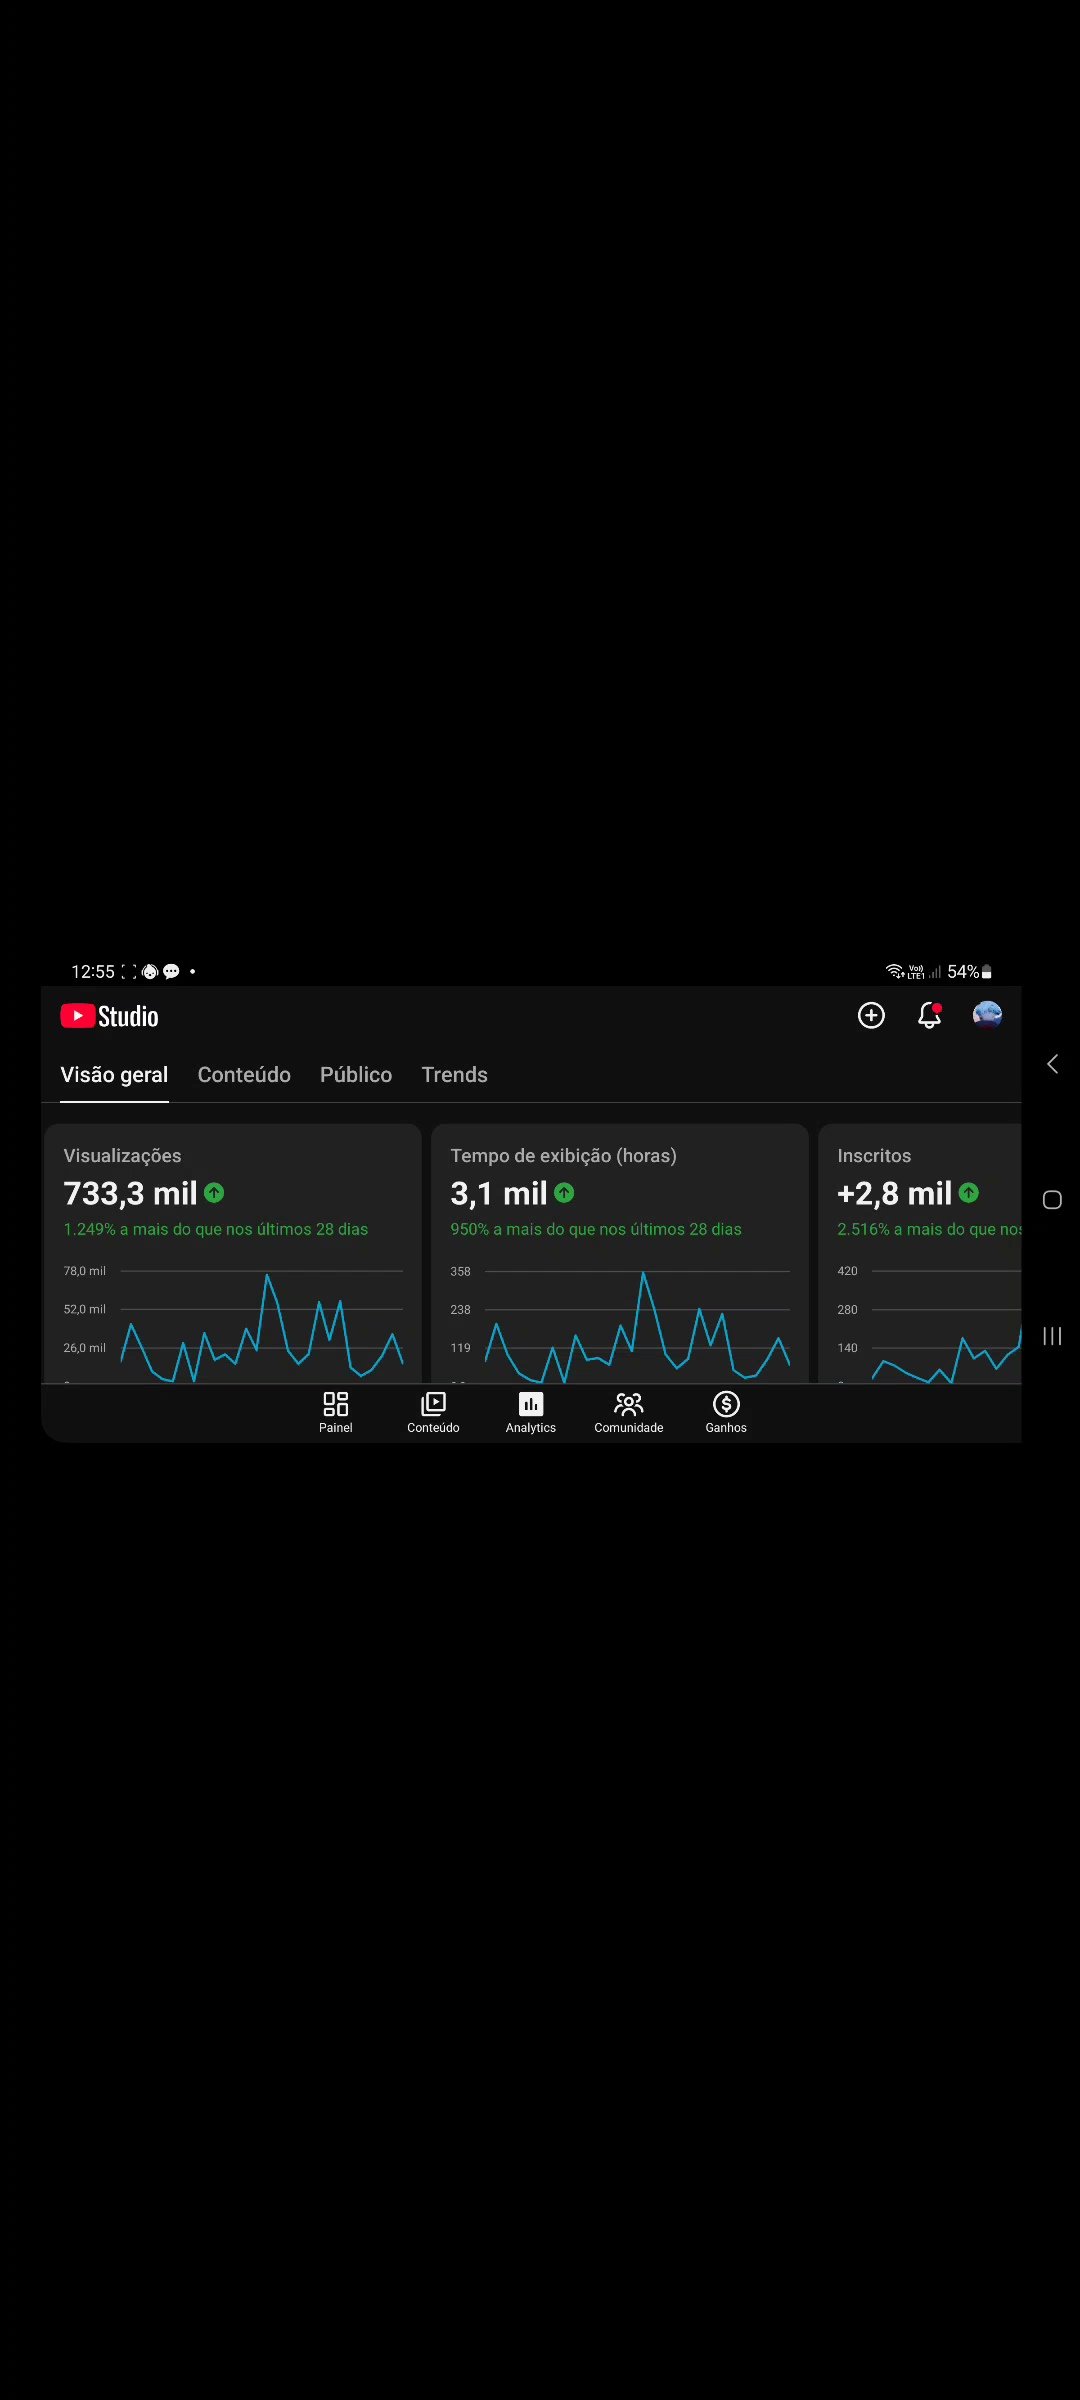This screenshot has height=2400, width=1080.
Task: Switch to the Trends tab
Action: pyautogui.click(x=455, y=1075)
